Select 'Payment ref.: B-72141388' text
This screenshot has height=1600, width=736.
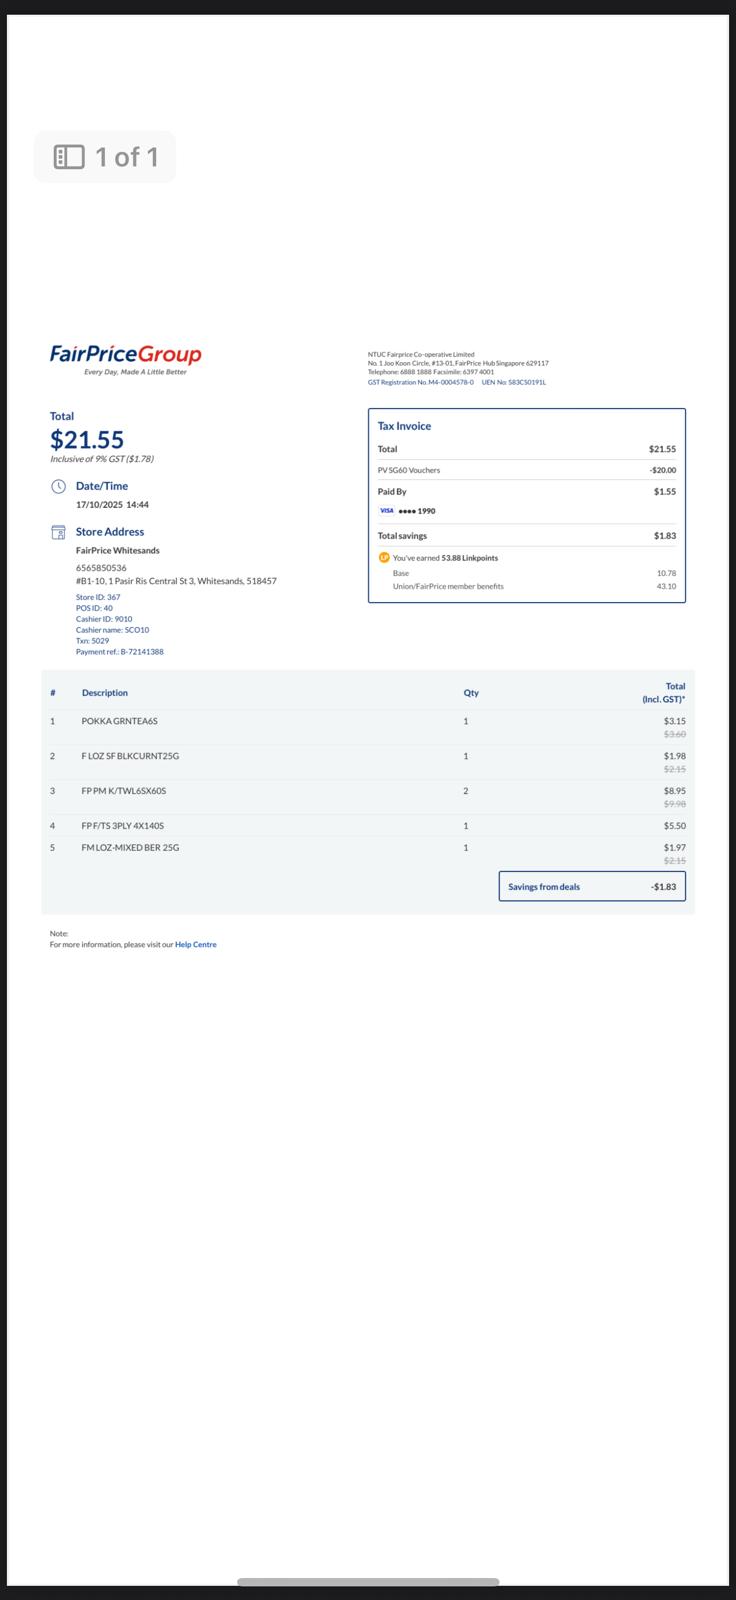(120, 652)
